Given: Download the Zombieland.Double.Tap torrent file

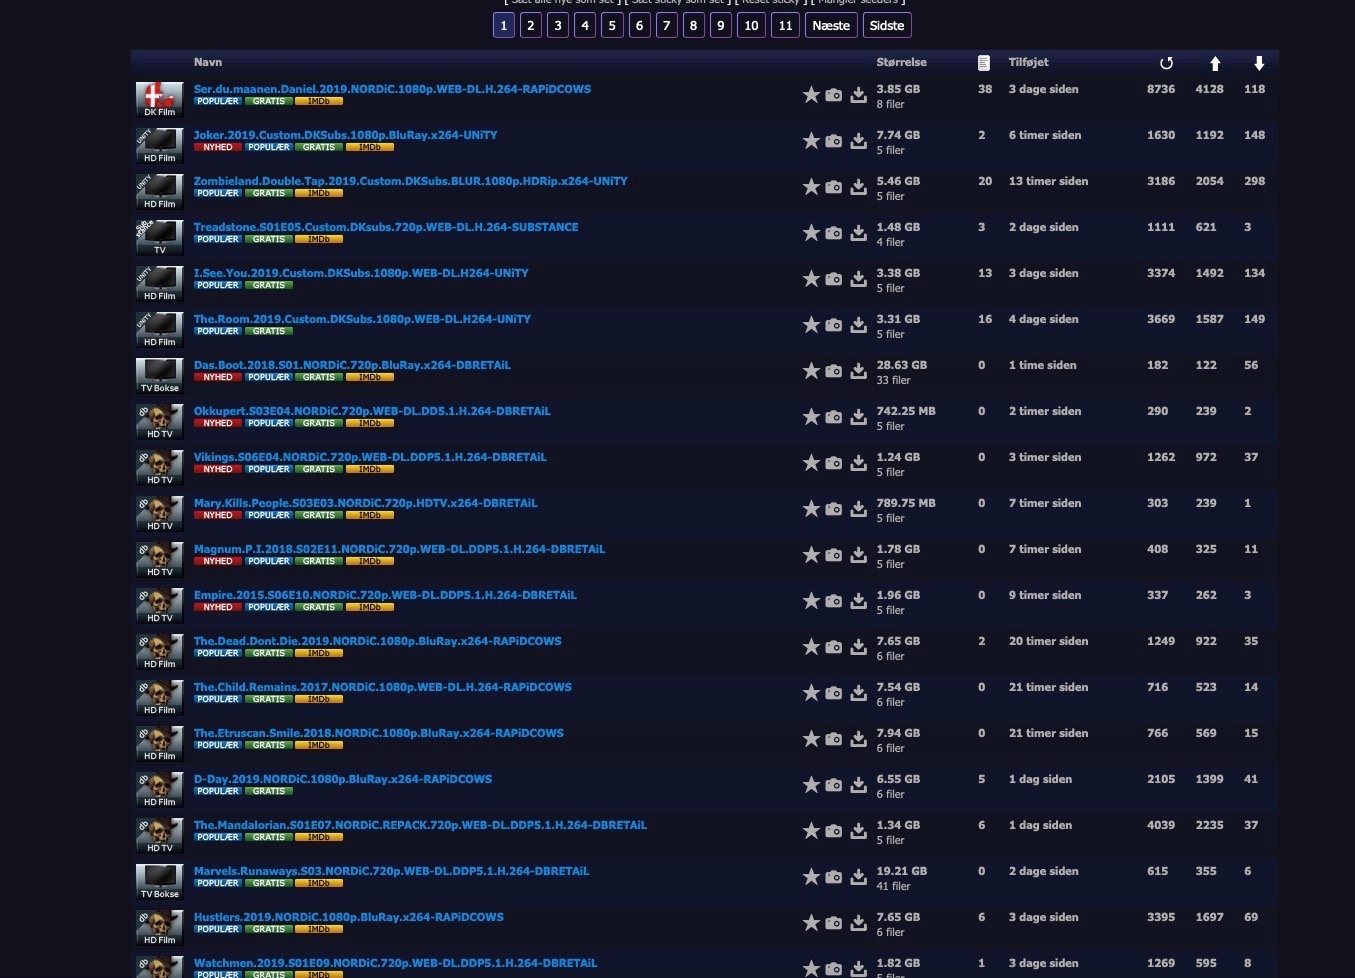Looking at the screenshot, I should coord(858,187).
